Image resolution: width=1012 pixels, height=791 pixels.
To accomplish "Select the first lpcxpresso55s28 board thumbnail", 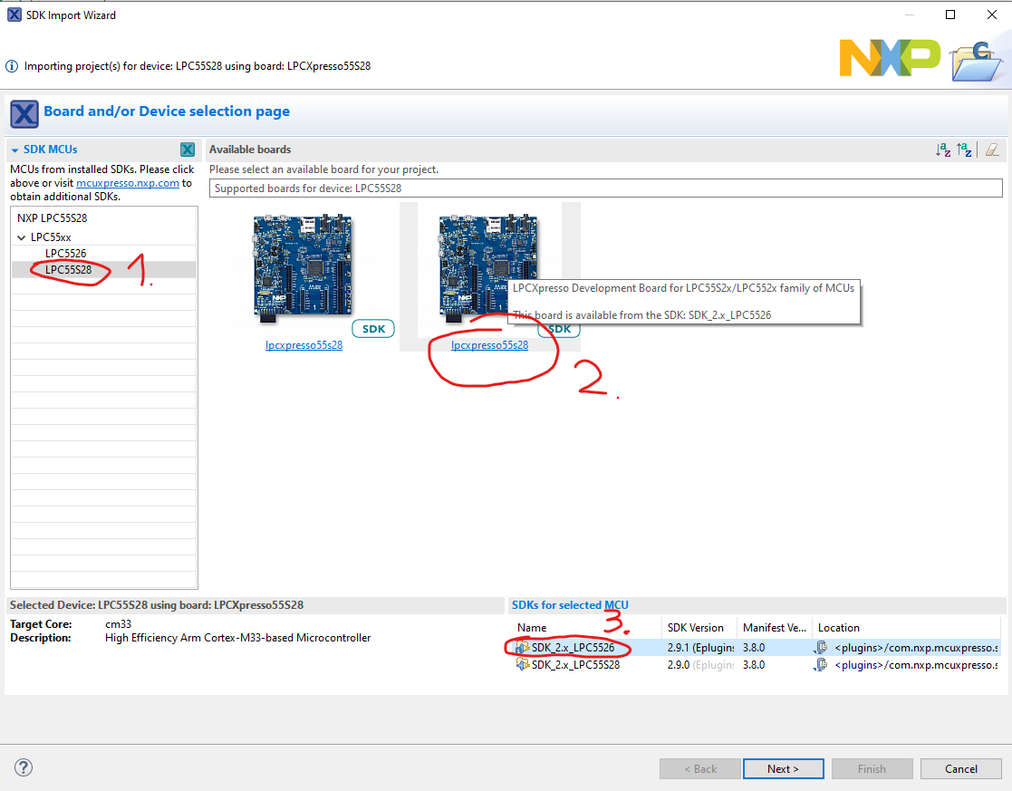I will [303, 268].
